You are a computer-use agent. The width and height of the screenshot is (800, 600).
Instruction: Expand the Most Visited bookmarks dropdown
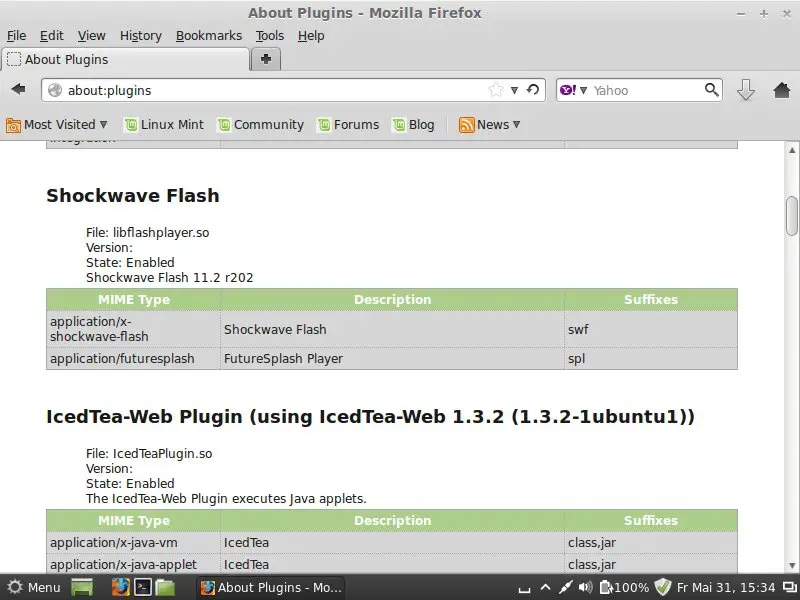pyautogui.click(x=104, y=124)
